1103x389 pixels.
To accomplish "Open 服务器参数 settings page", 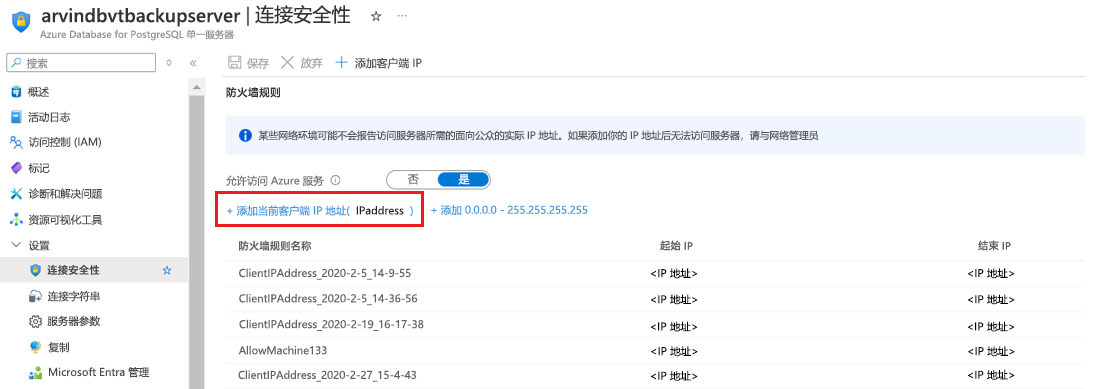I will coord(74,321).
